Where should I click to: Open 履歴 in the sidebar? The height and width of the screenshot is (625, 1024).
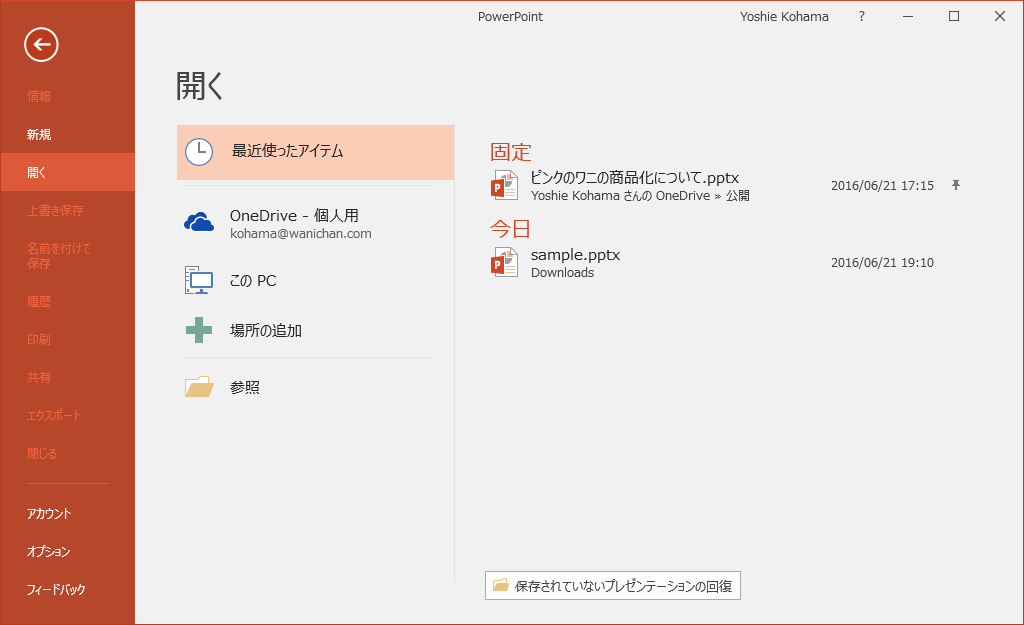(39, 302)
